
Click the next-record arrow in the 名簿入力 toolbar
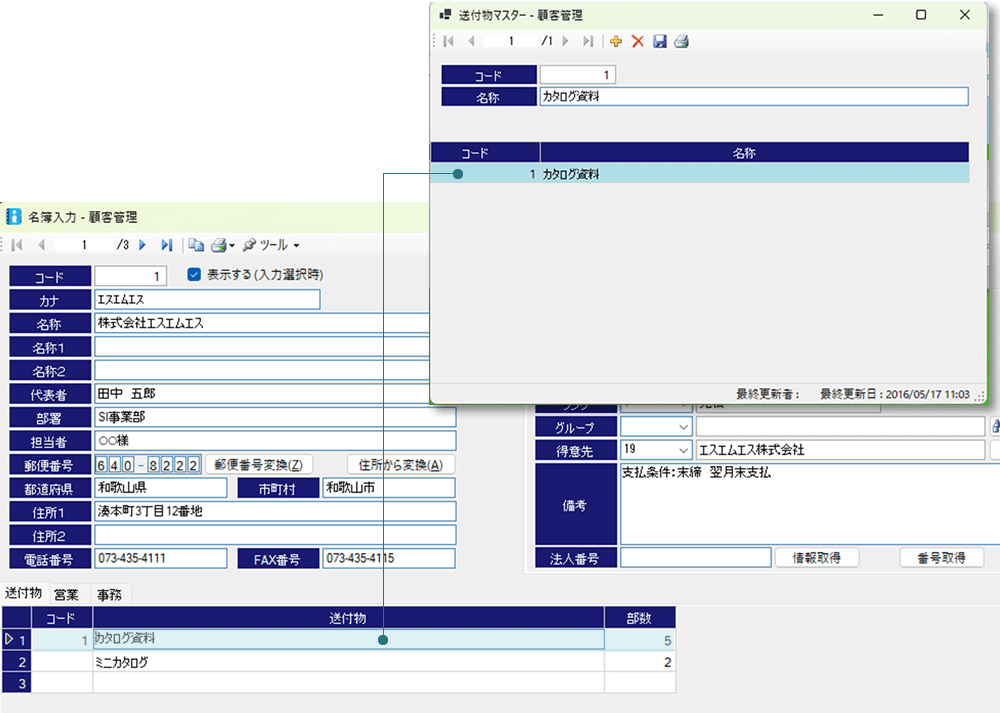coord(143,244)
